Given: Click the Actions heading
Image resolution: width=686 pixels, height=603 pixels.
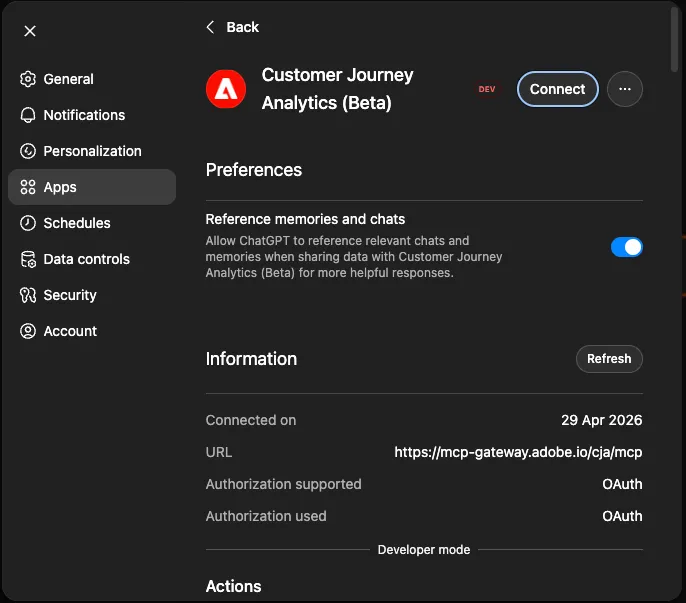Looking at the screenshot, I should [233, 586].
